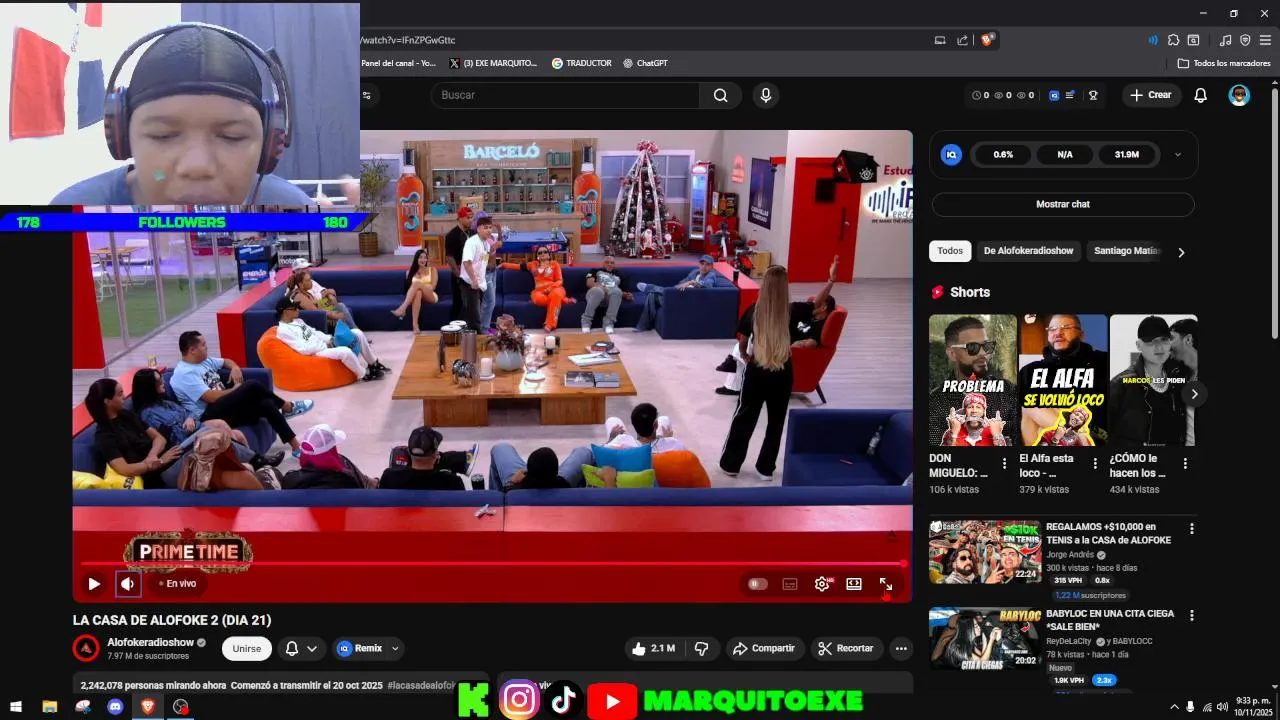Toggle the autoplay switch in player

click(x=758, y=584)
